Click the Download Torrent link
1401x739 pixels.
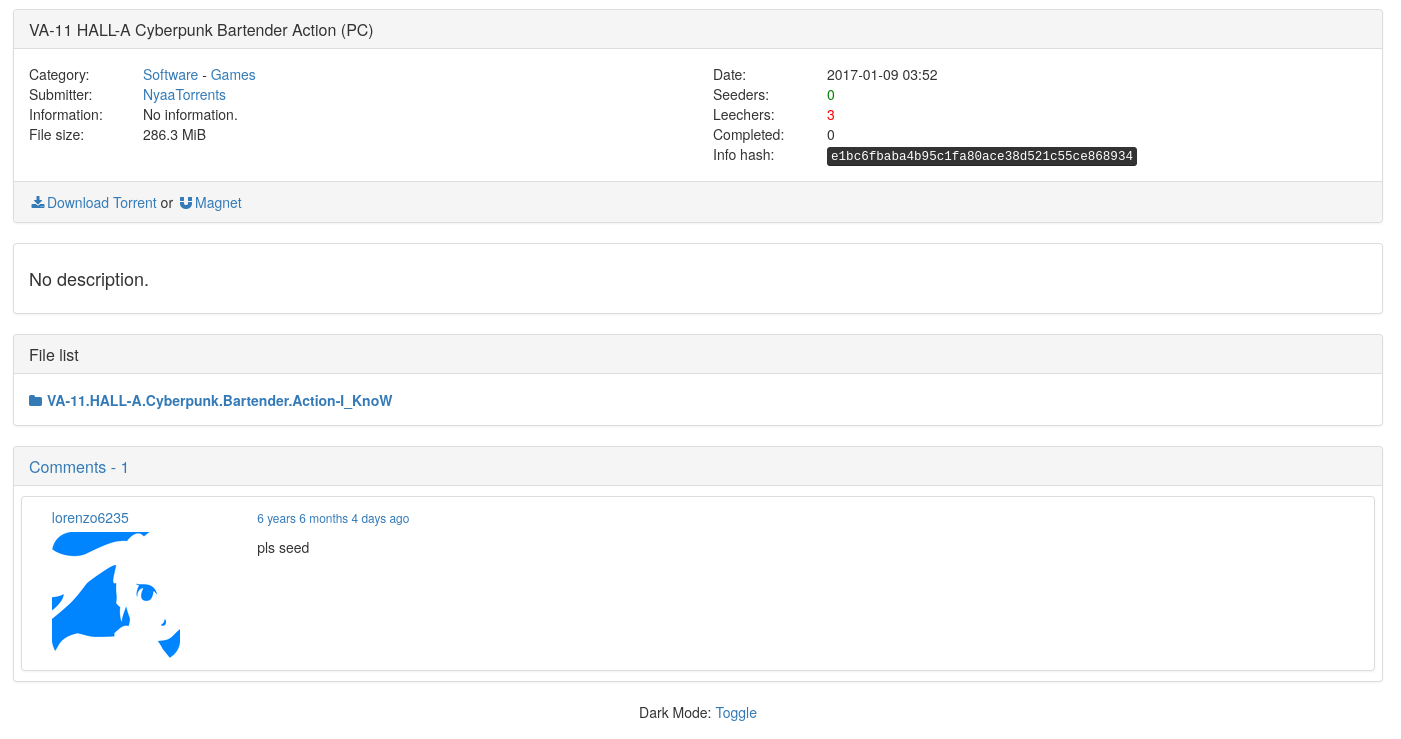(x=102, y=203)
